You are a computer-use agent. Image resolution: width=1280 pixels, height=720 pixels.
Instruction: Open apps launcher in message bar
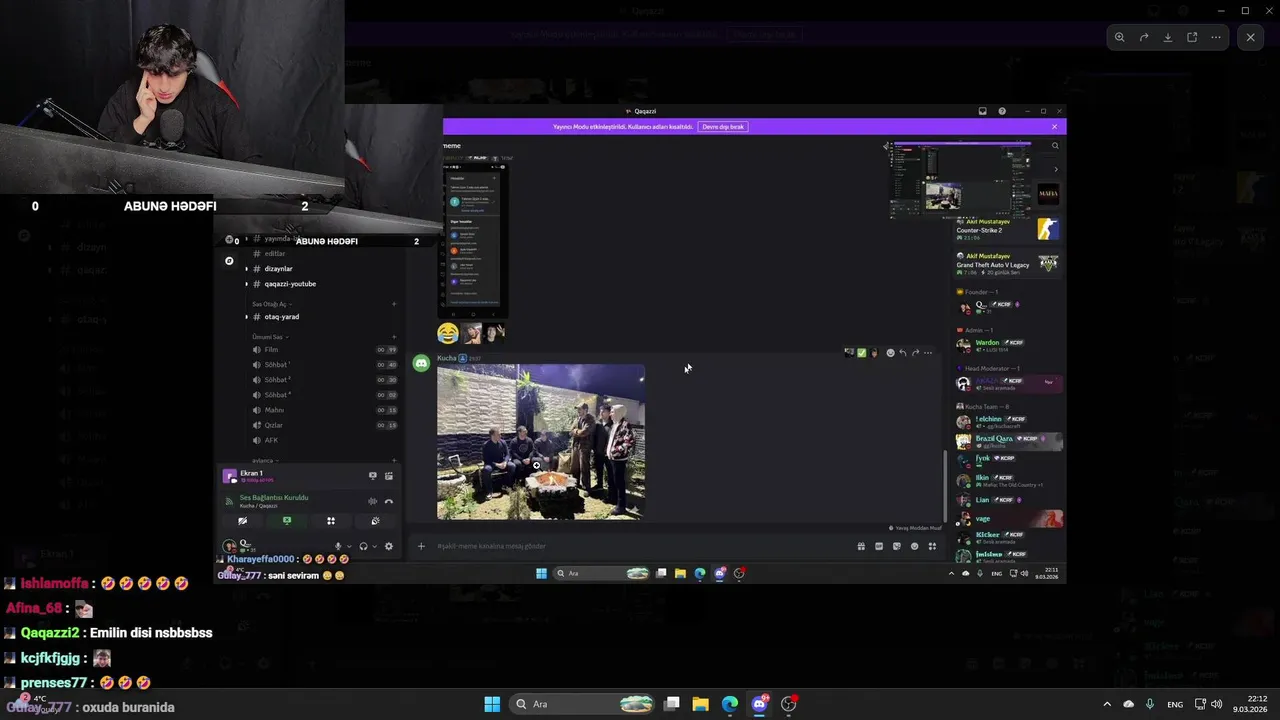(932, 546)
